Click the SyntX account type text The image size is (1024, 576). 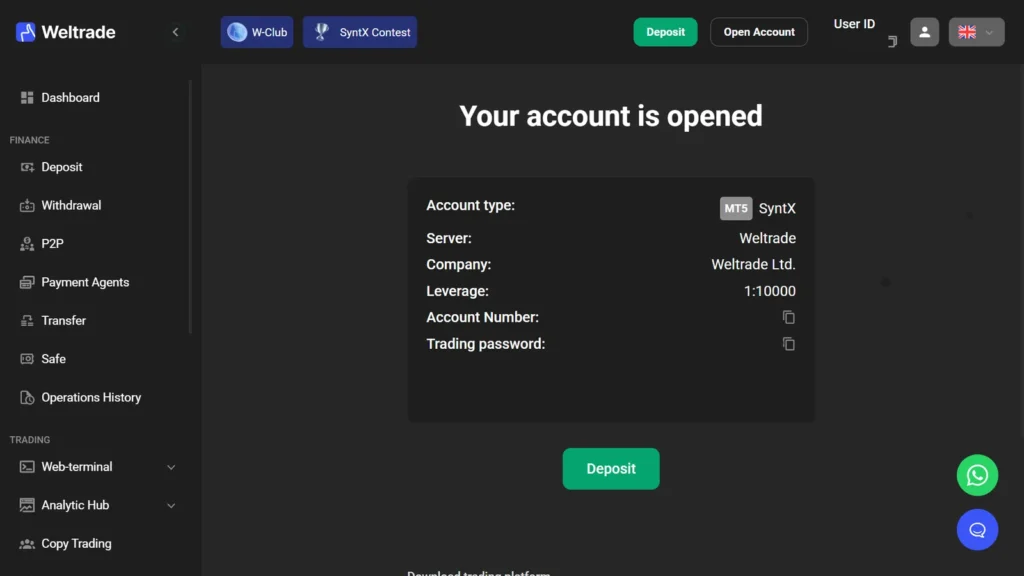(x=777, y=208)
